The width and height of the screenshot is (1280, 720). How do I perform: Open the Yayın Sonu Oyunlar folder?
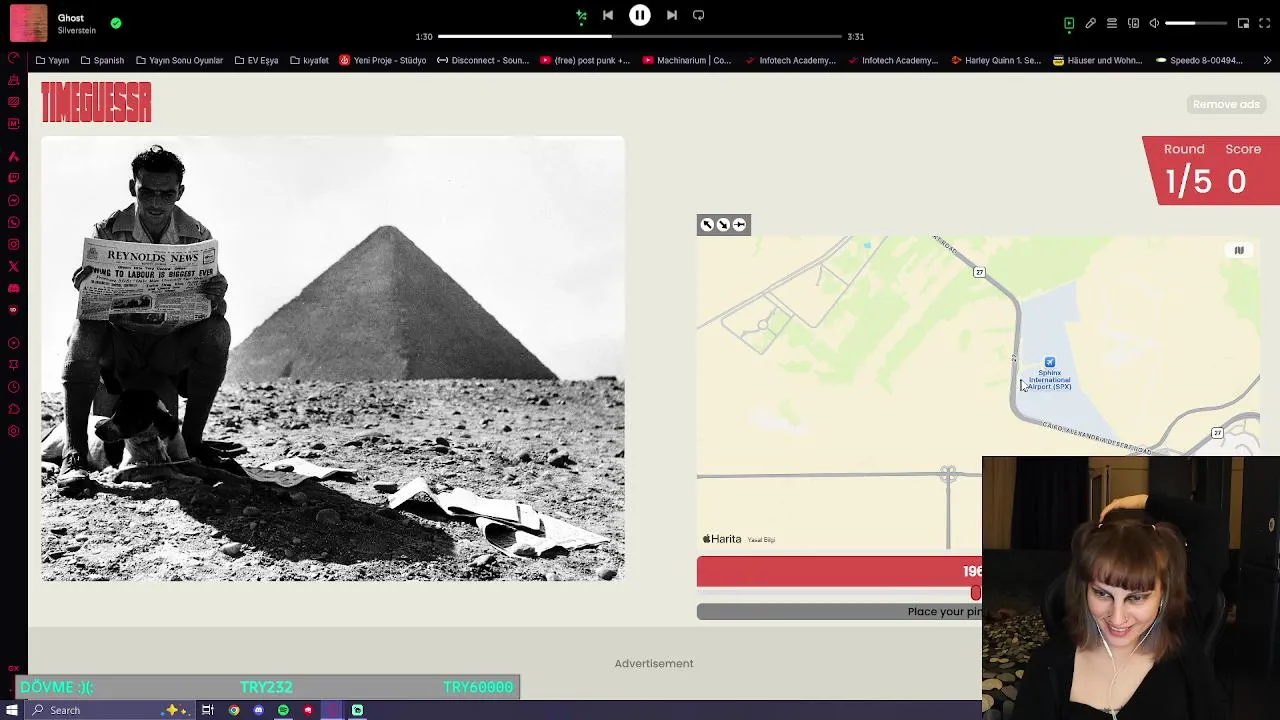click(x=179, y=60)
